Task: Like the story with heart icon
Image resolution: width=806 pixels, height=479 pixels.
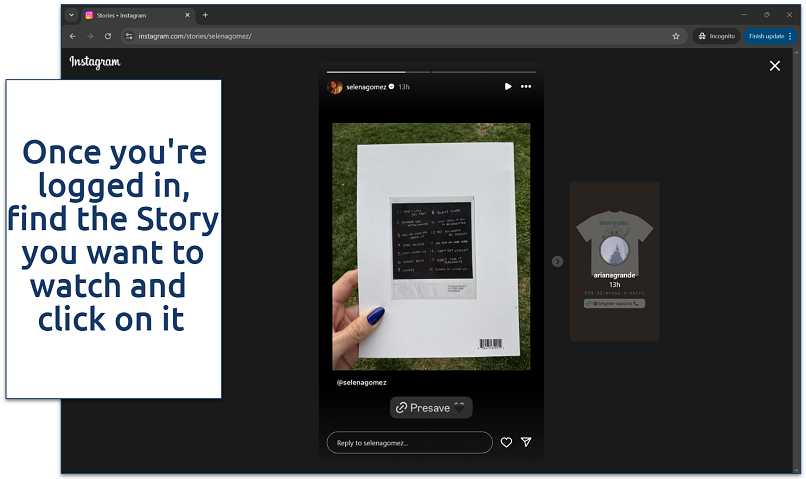Action: 506,443
